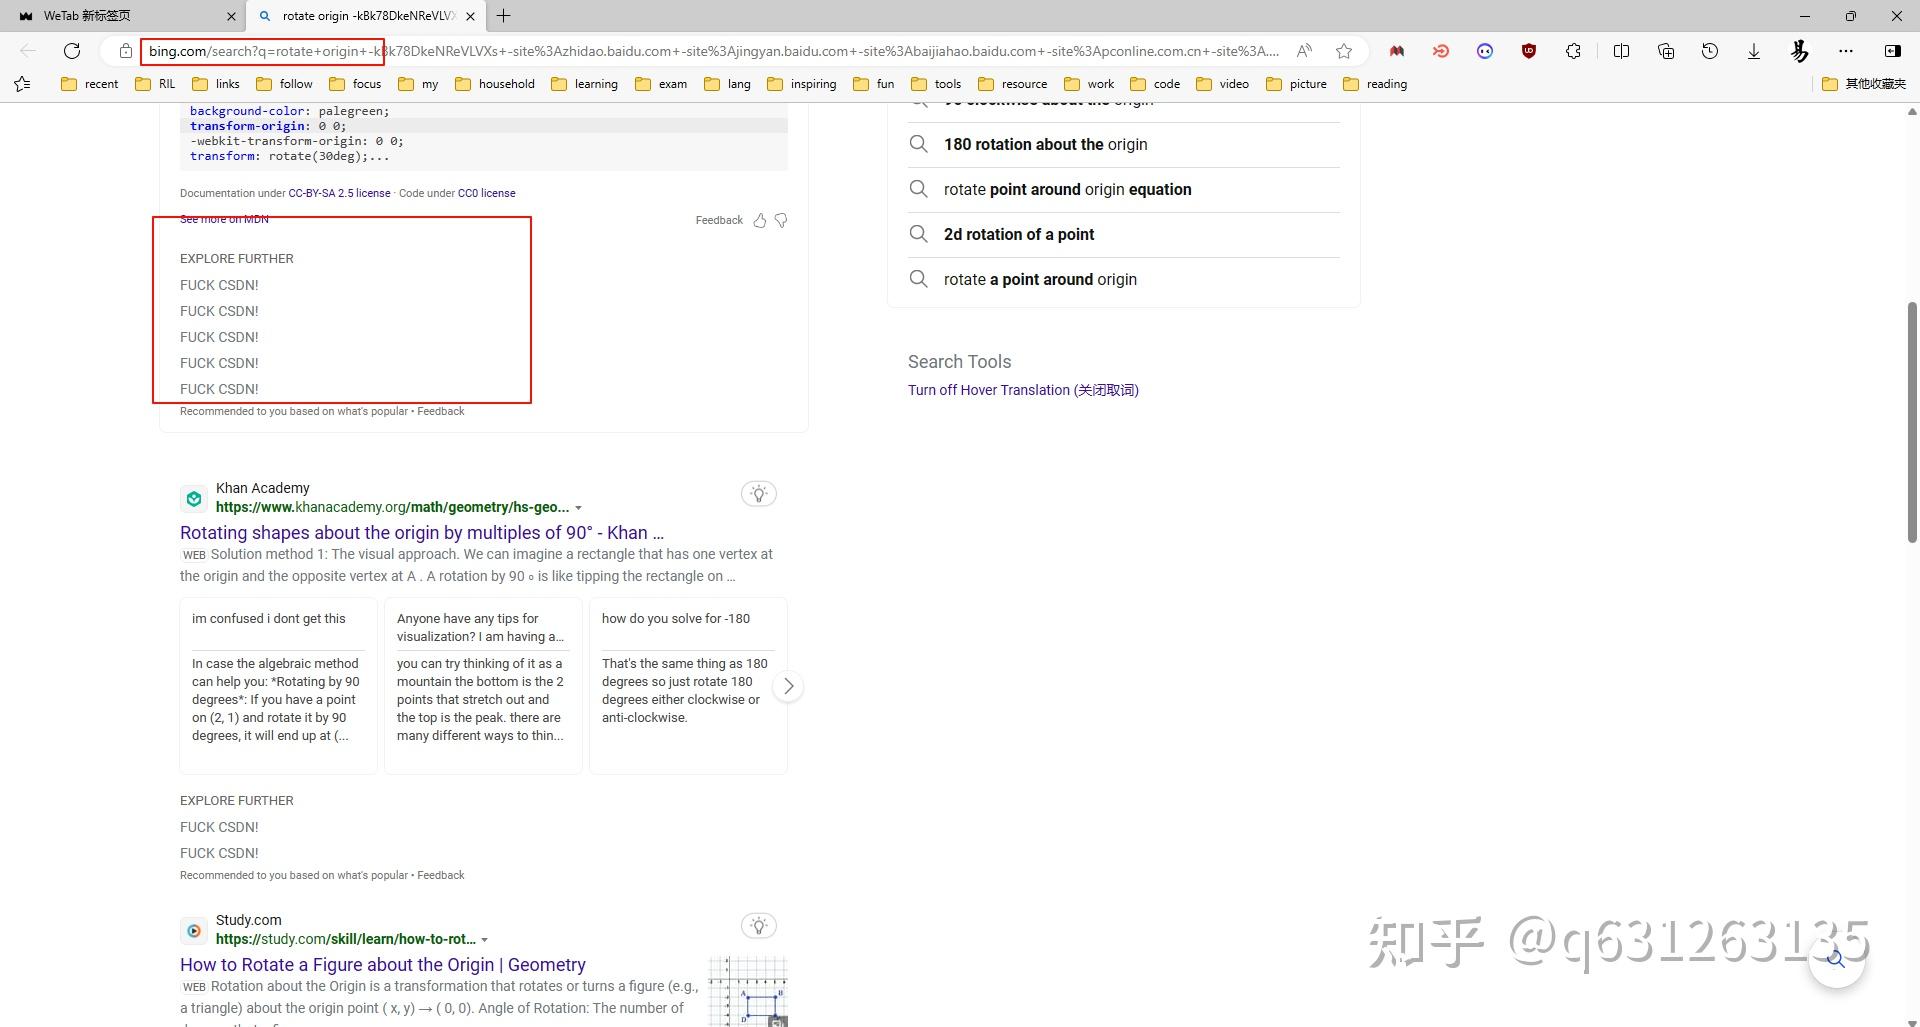Image resolution: width=1920 pixels, height=1027 pixels.
Task: Open the uBlock Origin shield extension
Action: point(1529,51)
